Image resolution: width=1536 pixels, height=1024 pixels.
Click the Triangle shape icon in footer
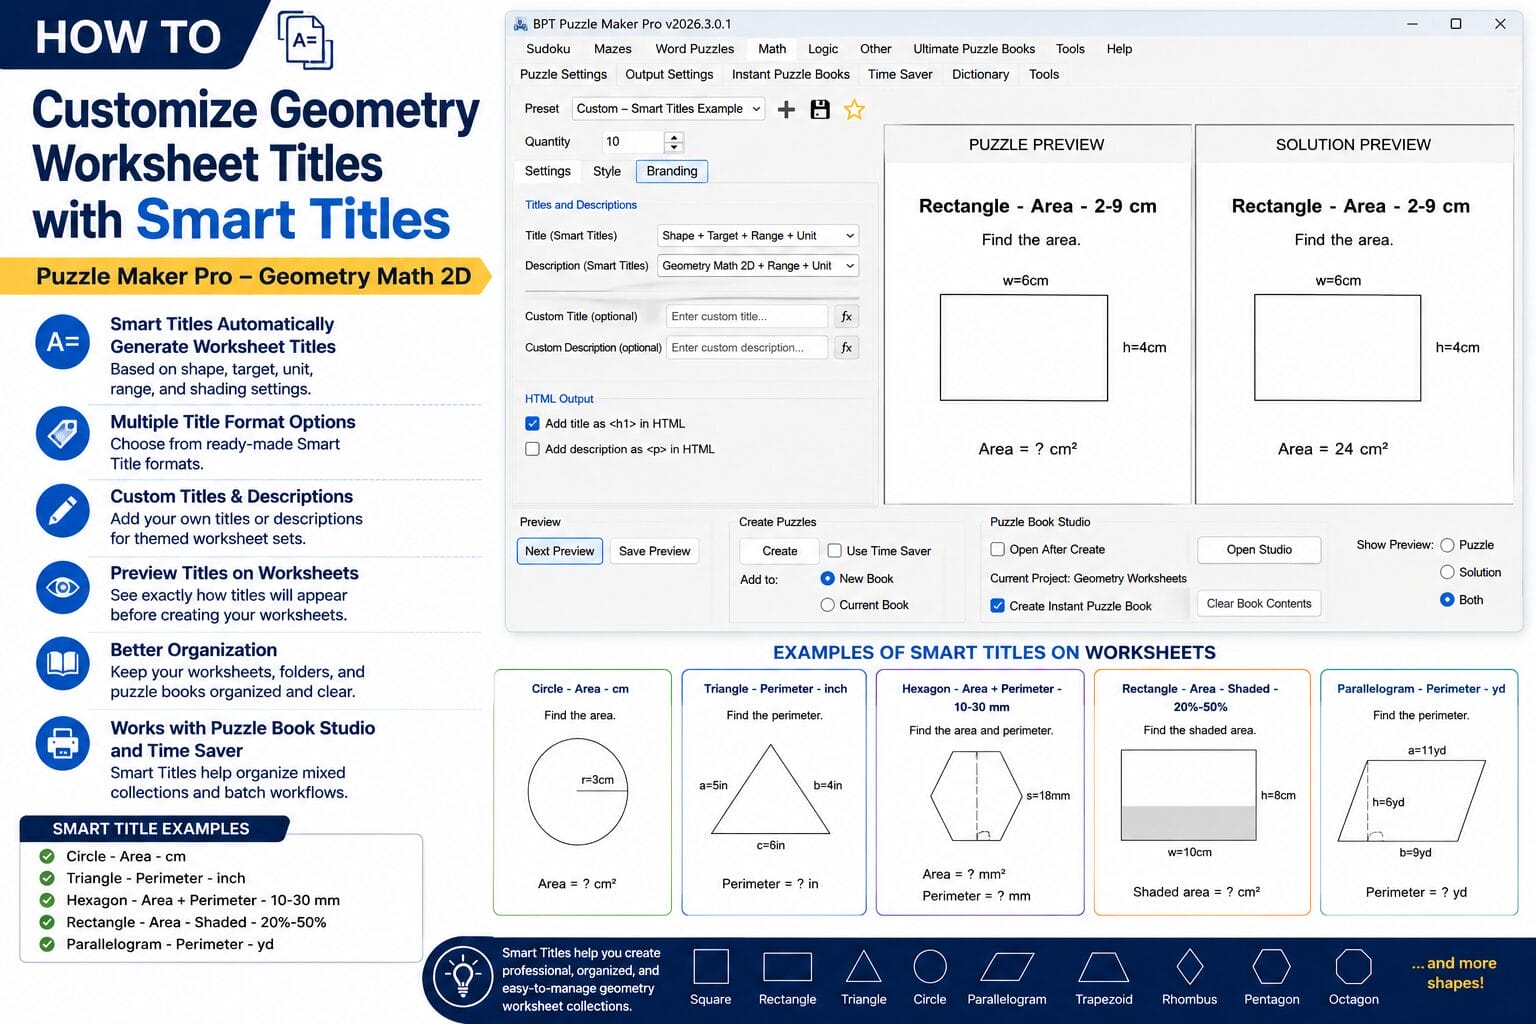(x=863, y=967)
